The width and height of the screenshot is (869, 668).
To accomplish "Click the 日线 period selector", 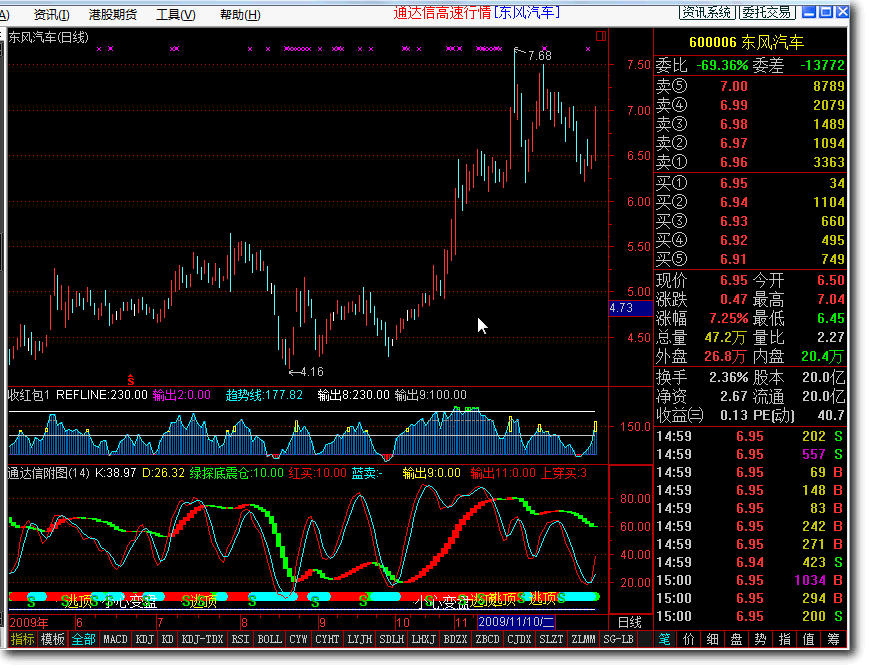I will (x=630, y=622).
